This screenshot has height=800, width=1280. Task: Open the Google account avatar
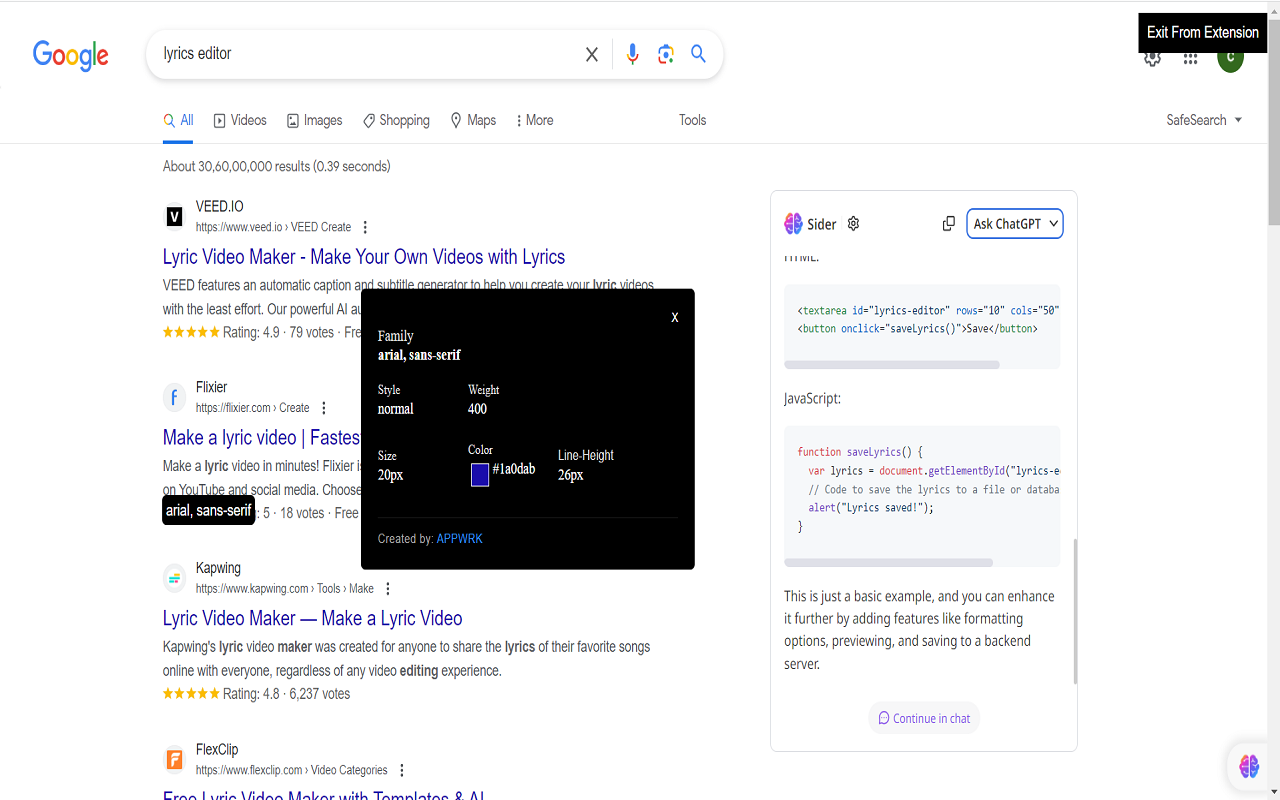tap(1230, 60)
